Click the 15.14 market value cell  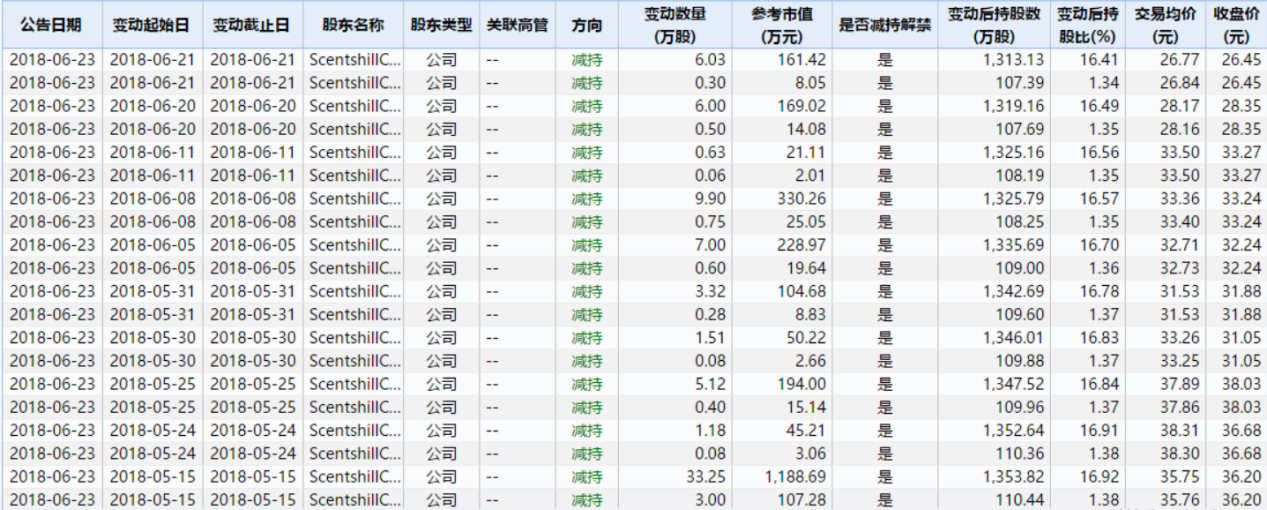pos(782,407)
